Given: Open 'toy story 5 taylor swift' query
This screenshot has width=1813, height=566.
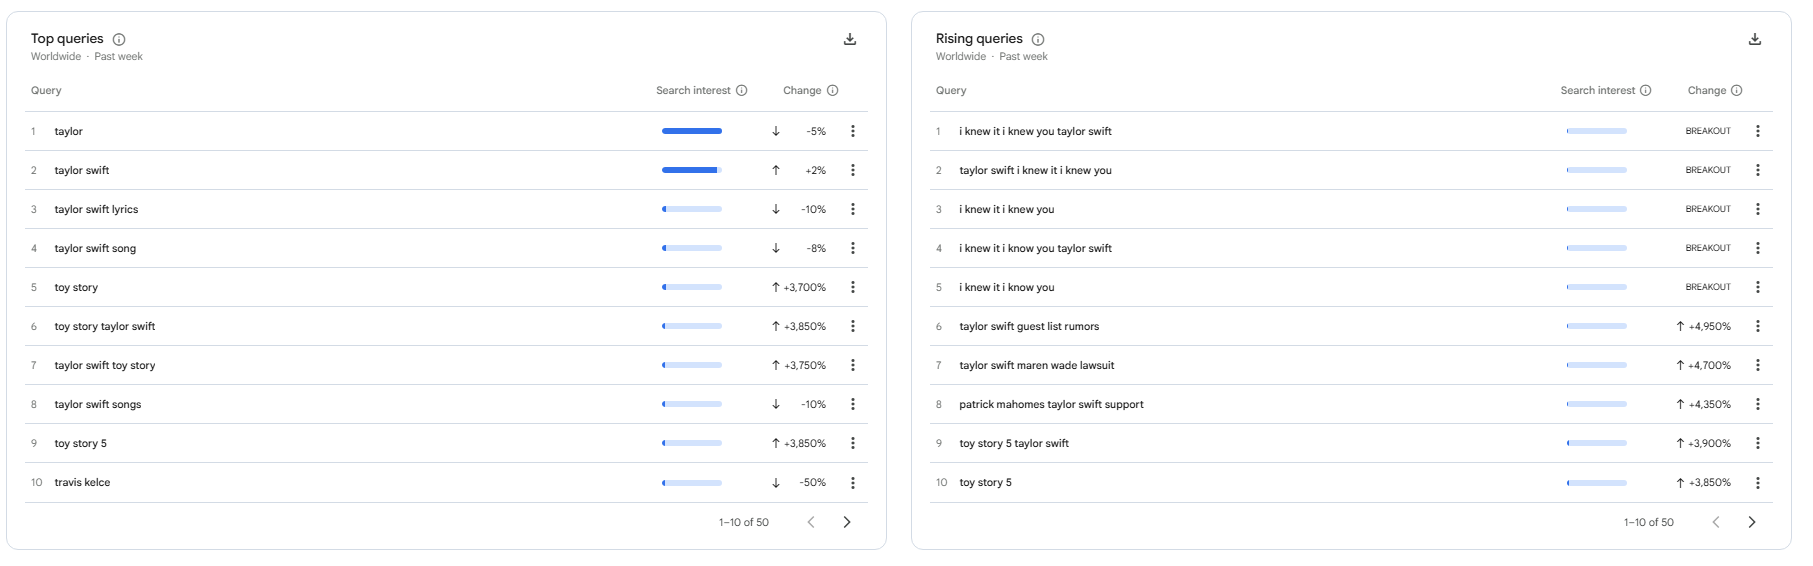Looking at the screenshot, I should point(1014,443).
